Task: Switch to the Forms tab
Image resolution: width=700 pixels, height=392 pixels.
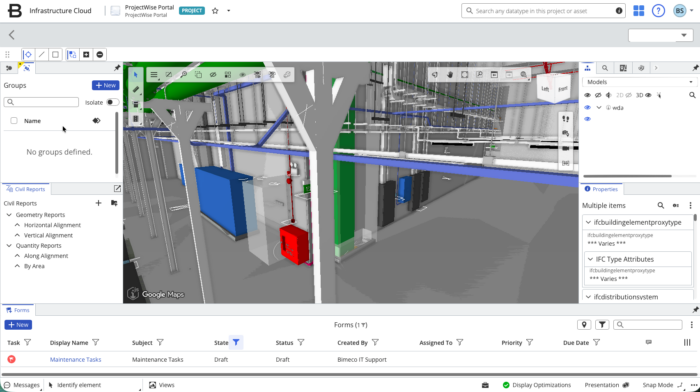Action: coord(18,310)
